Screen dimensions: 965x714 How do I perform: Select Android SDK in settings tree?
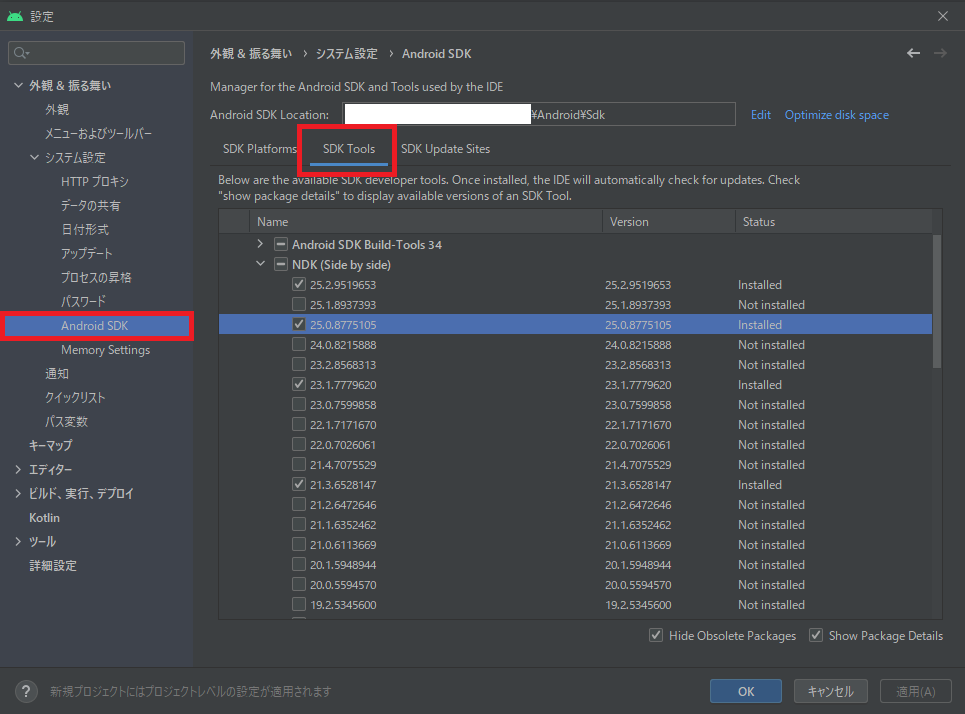coord(97,326)
